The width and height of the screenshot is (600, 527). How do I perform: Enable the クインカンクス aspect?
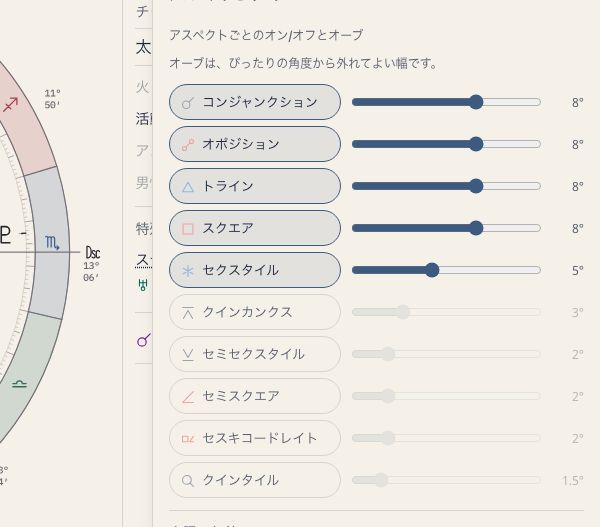tap(255, 312)
